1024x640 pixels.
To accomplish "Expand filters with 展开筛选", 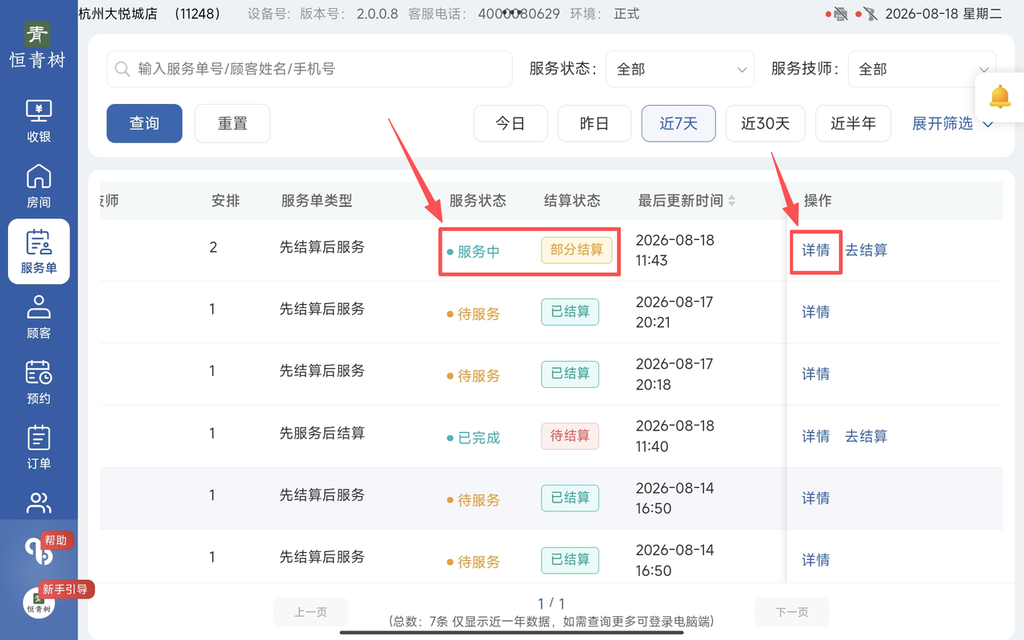I will click(x=952, y=123).
